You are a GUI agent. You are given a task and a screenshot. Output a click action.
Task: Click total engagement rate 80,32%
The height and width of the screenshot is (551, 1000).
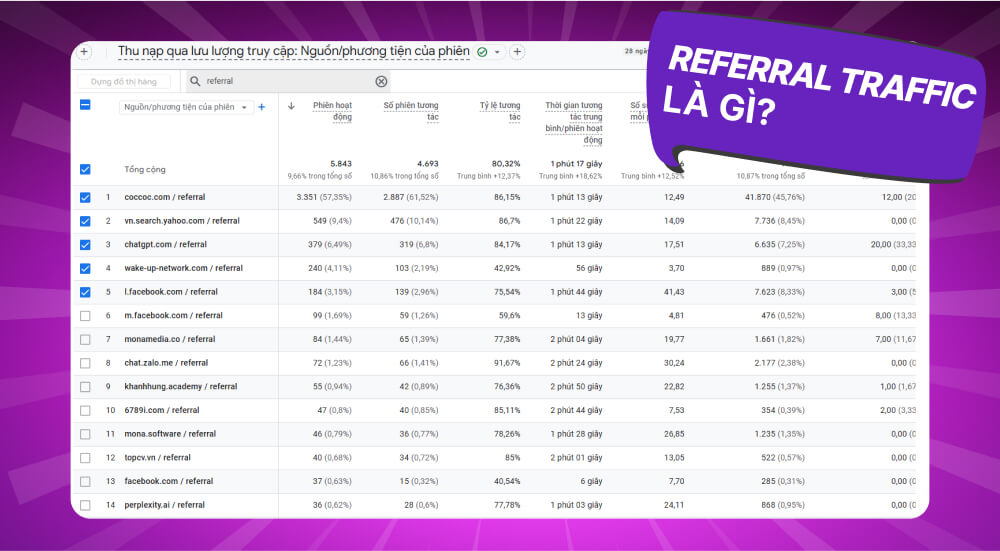pyautogui.click(x=506, y=164)
